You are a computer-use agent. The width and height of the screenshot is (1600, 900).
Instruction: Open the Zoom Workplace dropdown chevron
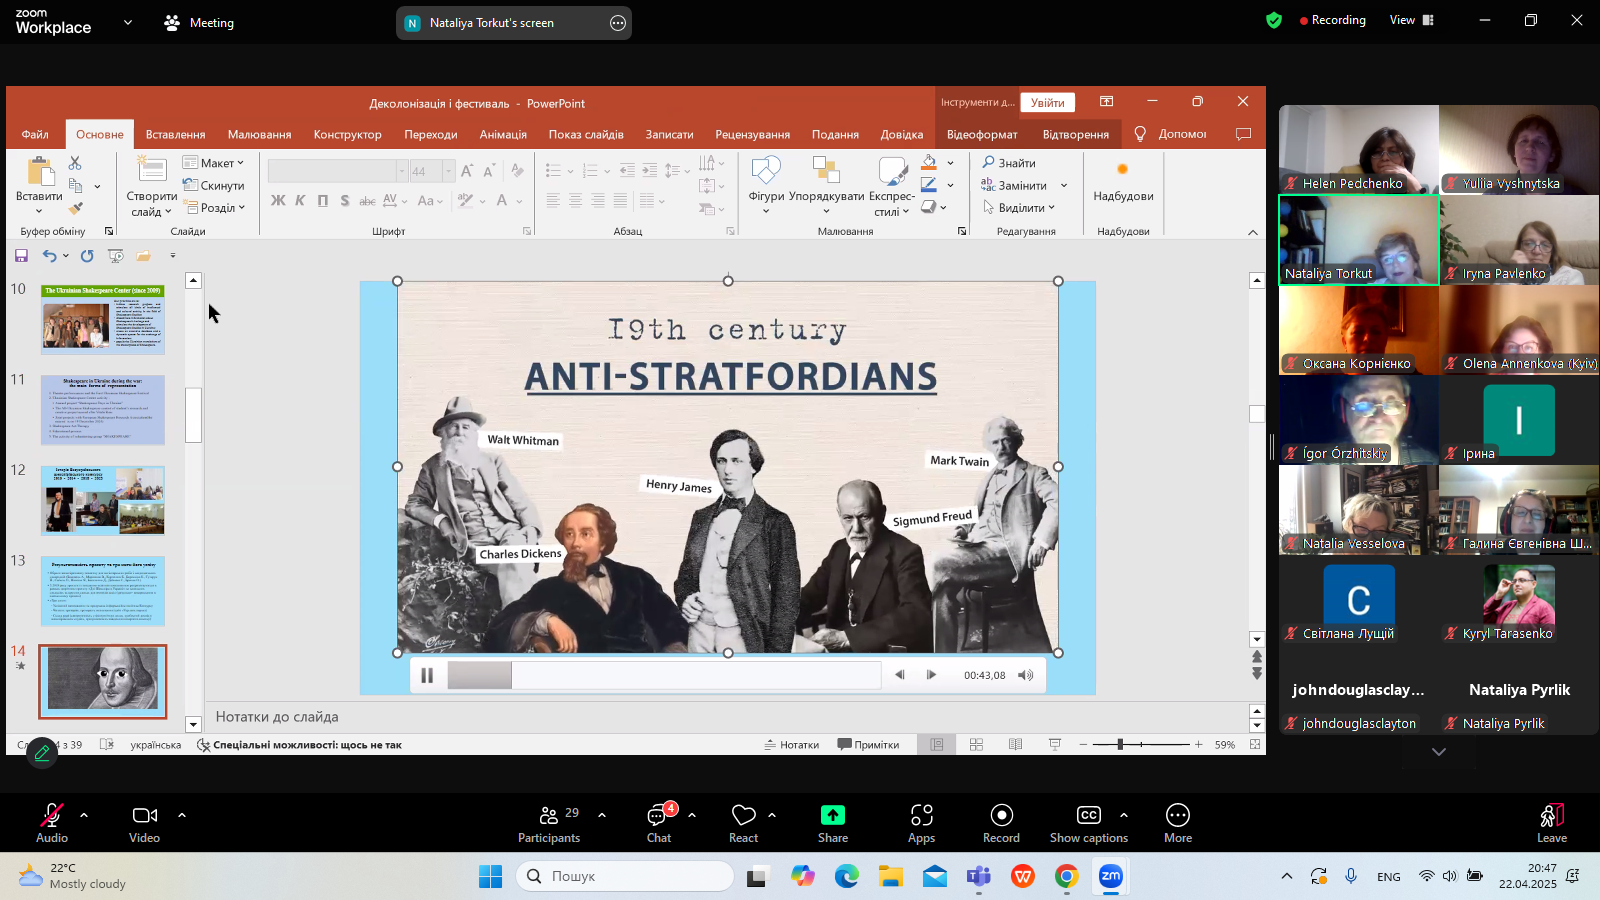(x=127, y=22)
